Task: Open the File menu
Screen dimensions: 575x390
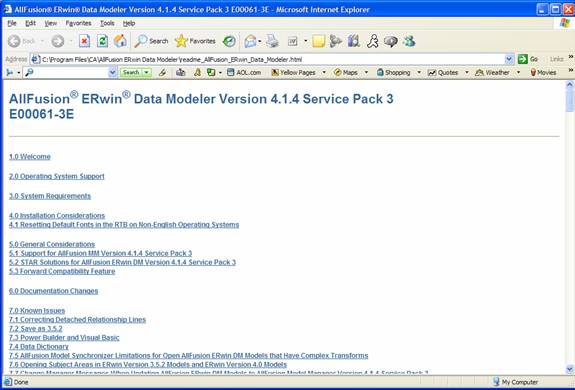Action: pyautogui.click(x=12, y=23)
